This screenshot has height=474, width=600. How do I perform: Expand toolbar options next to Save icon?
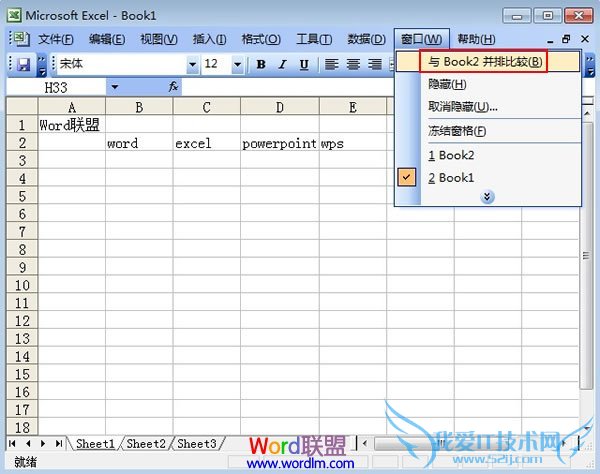(x=42, y=65)
